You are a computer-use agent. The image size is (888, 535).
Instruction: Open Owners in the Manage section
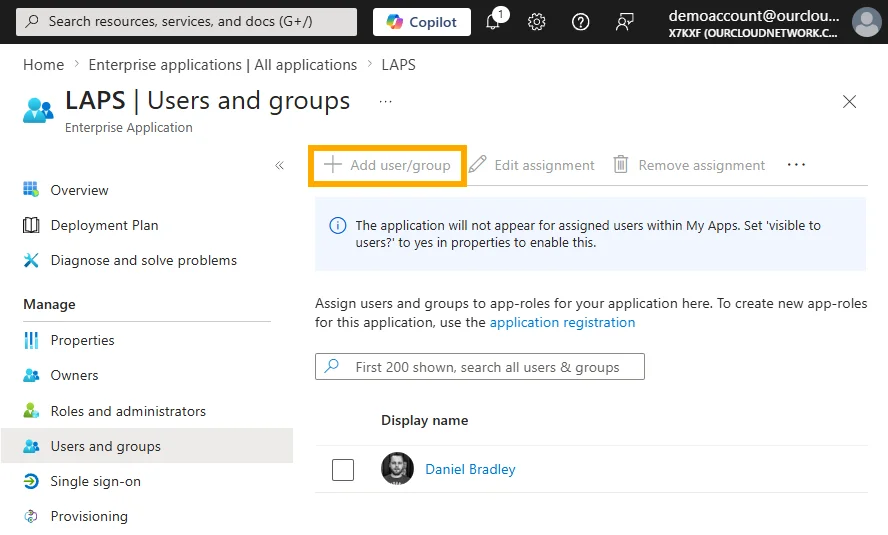tap(74, 375)
